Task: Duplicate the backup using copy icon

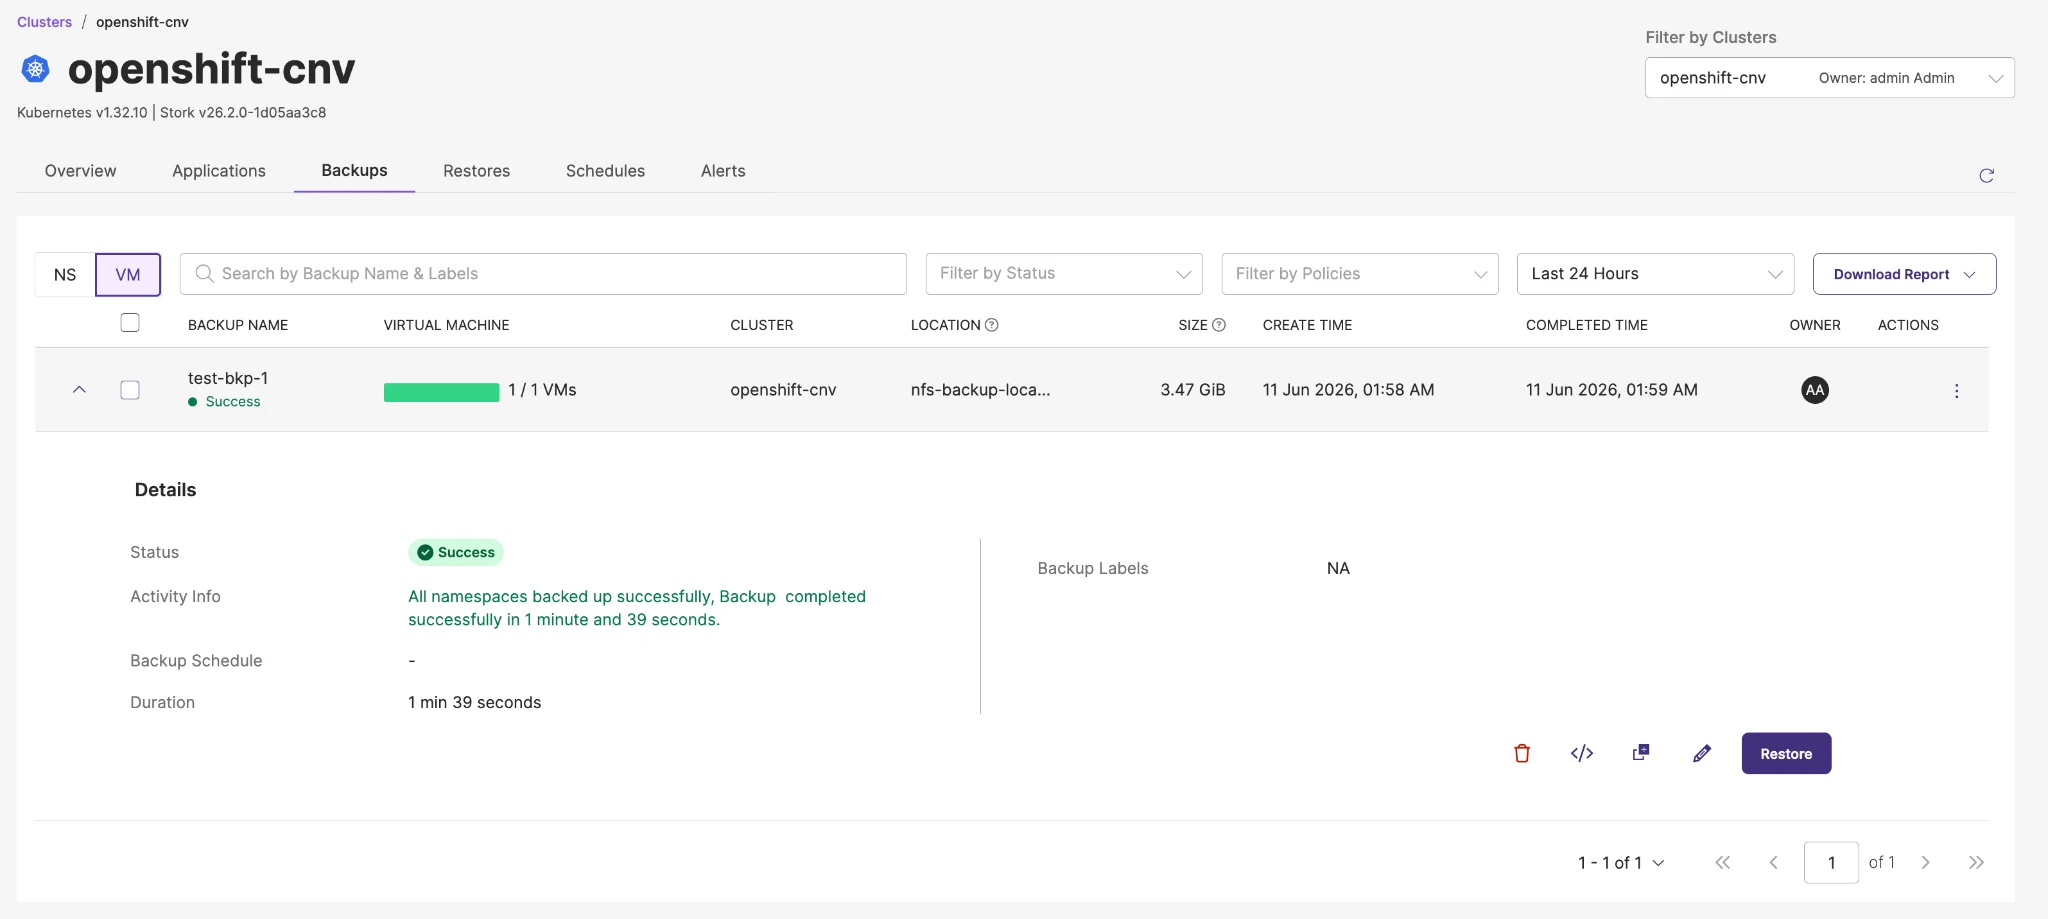Action: click(x=1641, y=752)
